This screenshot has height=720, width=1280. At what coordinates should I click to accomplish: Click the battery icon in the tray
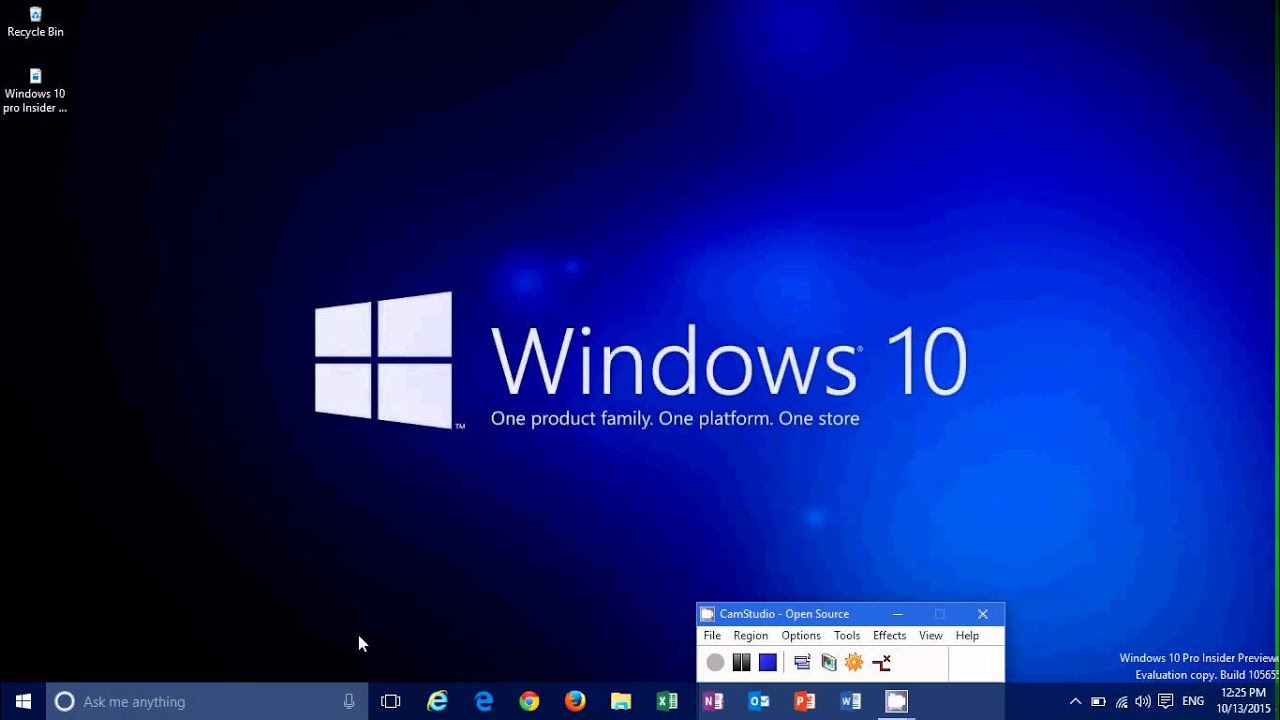point(1098,701)
